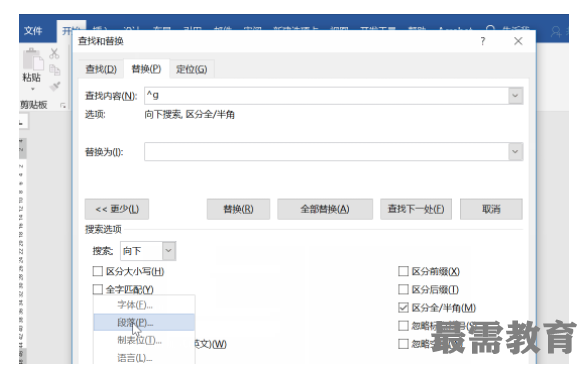Toggle the 全字匹配(Y) checkbox
The height and width of the screenshot is (377, 583).
pyautogui.click(x=97, y=289)
